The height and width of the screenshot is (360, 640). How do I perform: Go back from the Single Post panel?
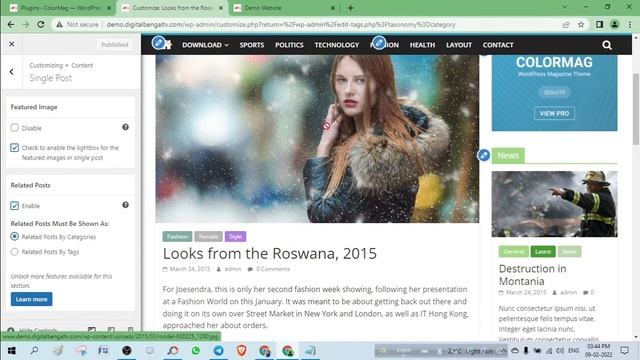[11, 72]
